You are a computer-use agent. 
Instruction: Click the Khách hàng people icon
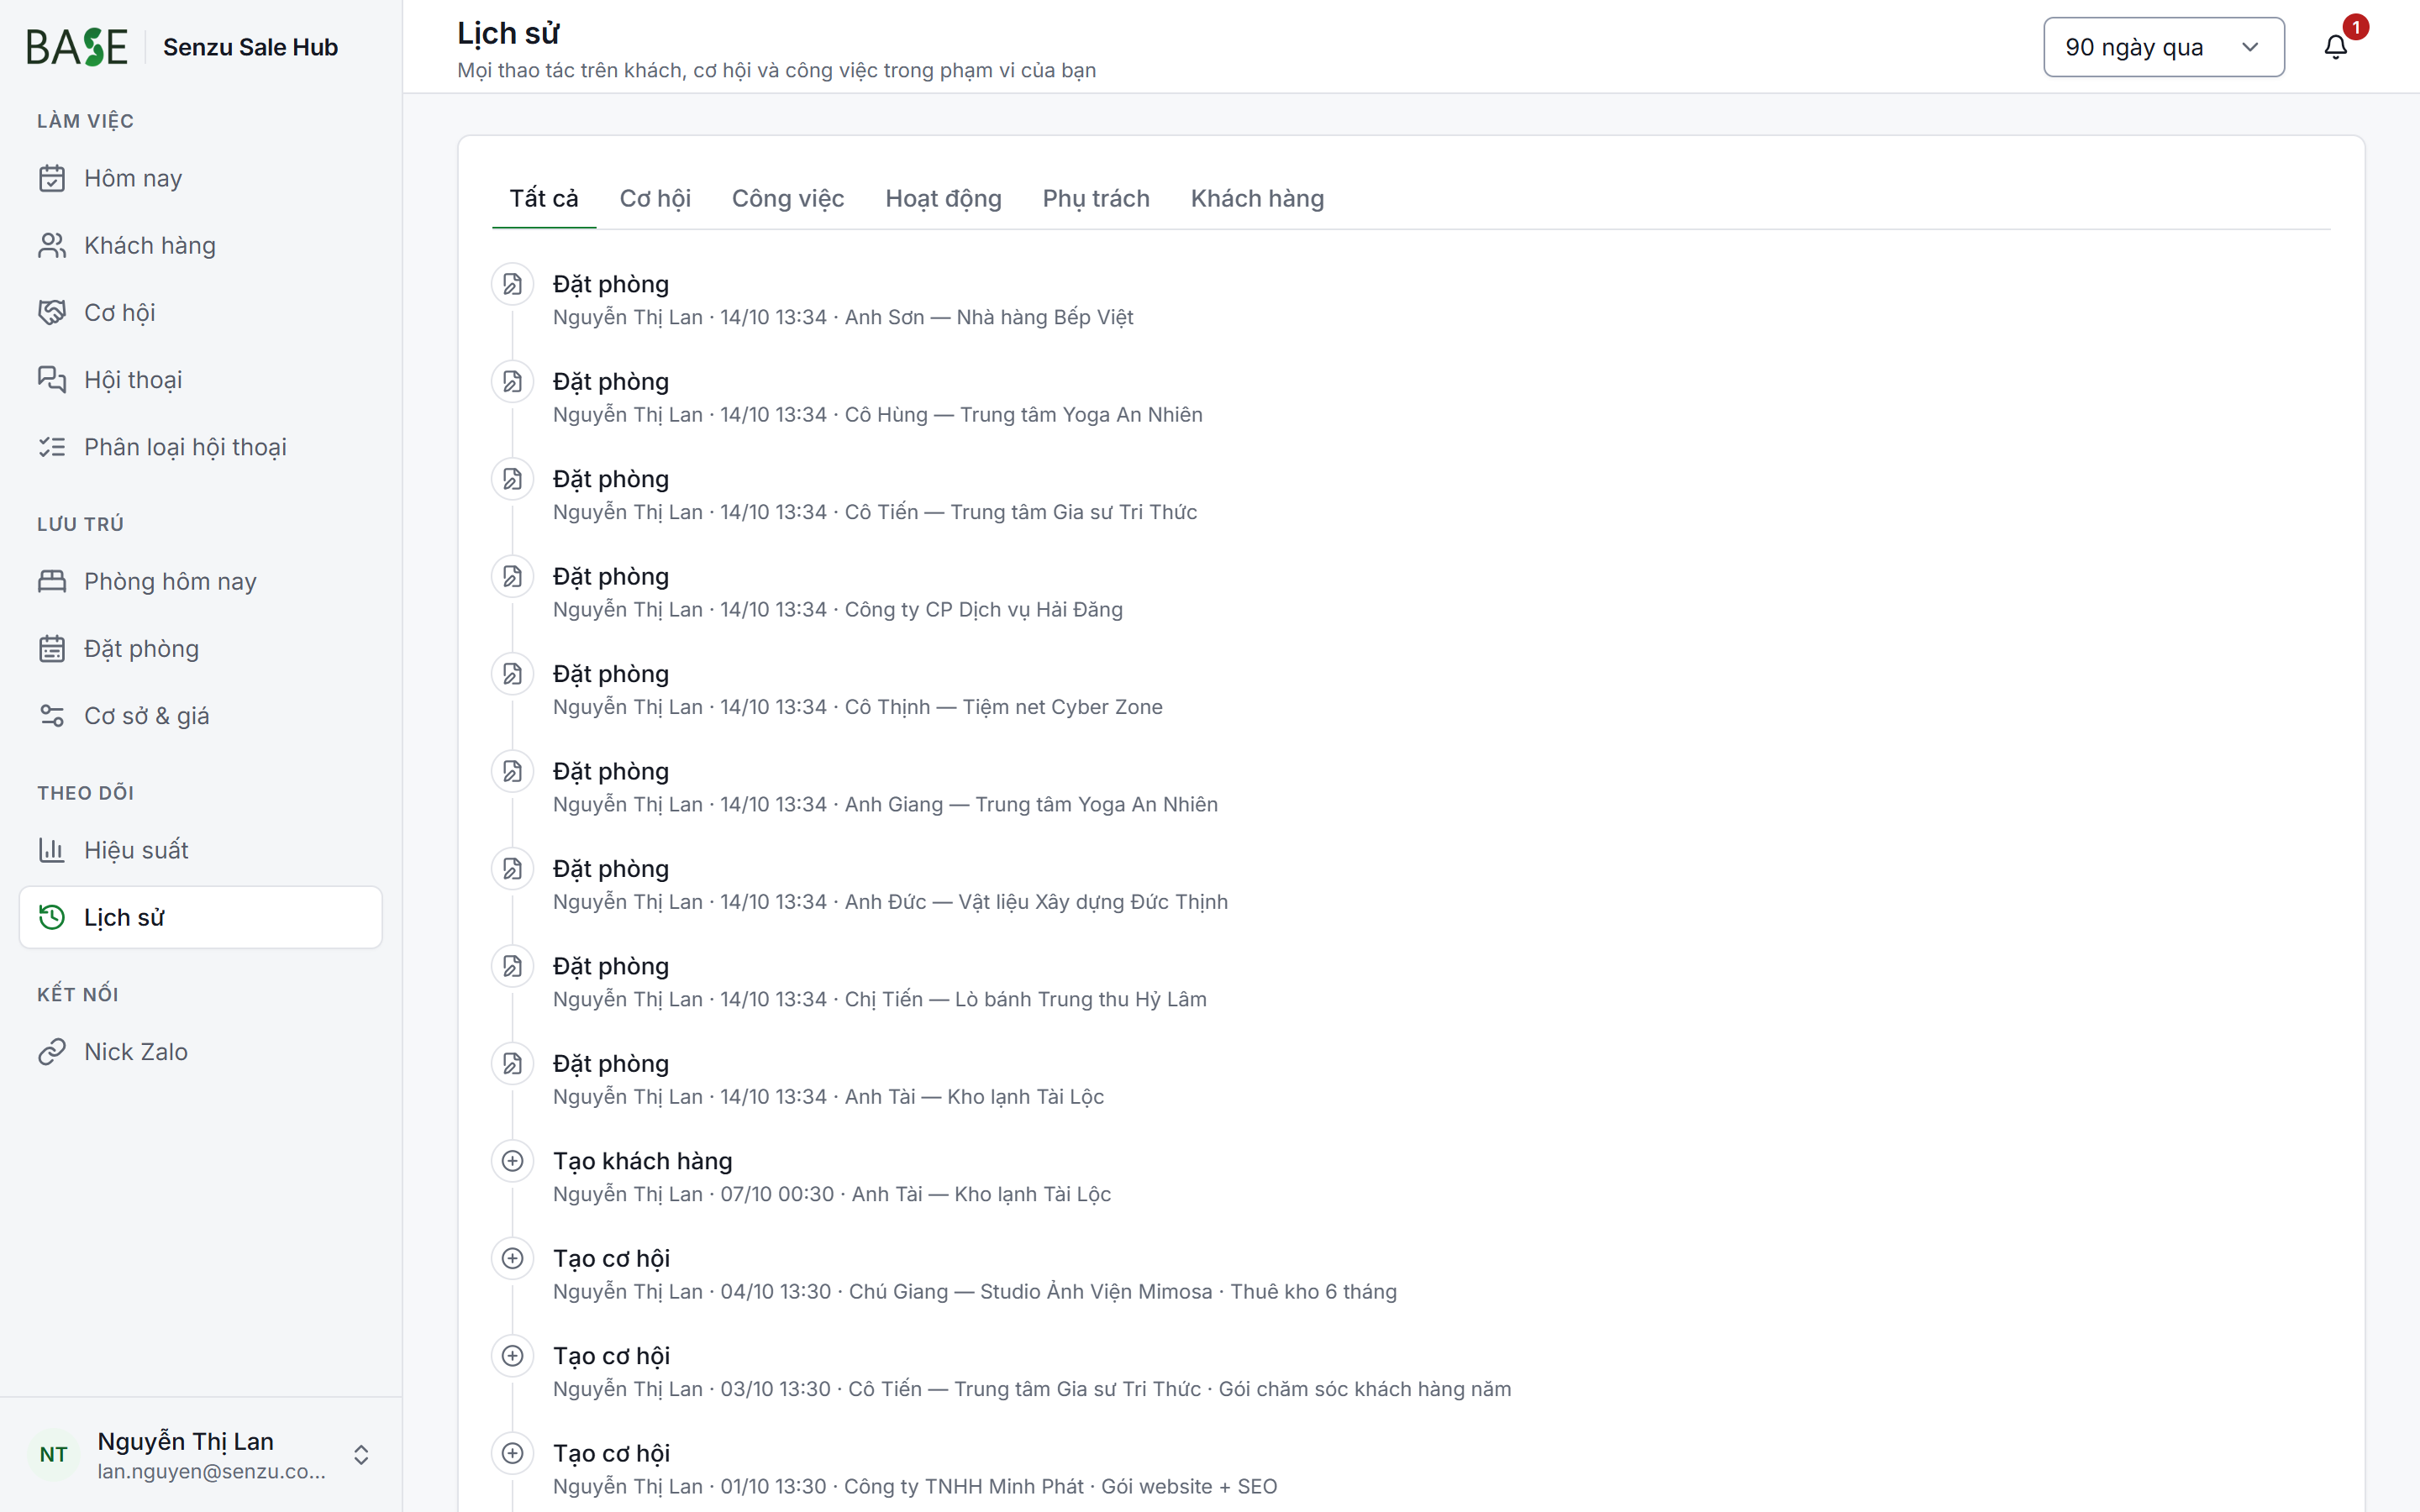(52, 245)
